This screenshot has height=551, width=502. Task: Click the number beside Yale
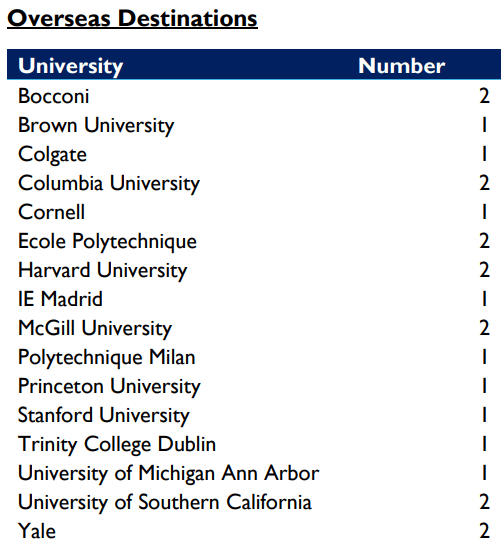coord(484,531)
